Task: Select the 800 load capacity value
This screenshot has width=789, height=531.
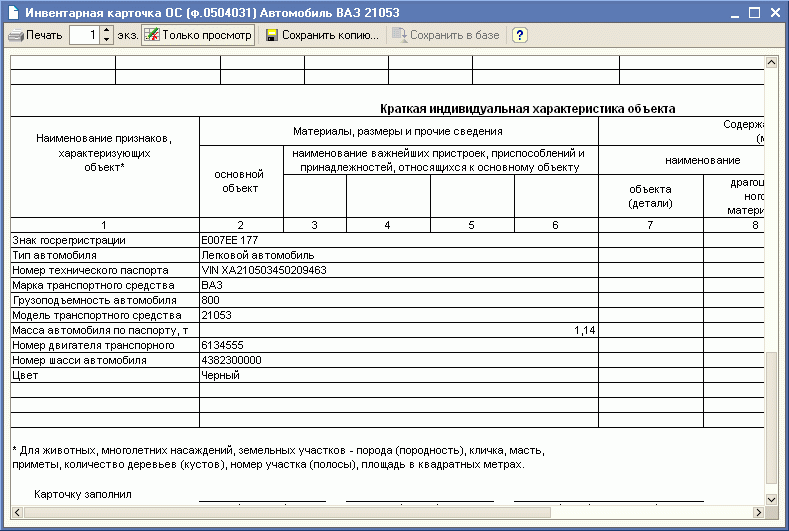Action: click(399, 300)
